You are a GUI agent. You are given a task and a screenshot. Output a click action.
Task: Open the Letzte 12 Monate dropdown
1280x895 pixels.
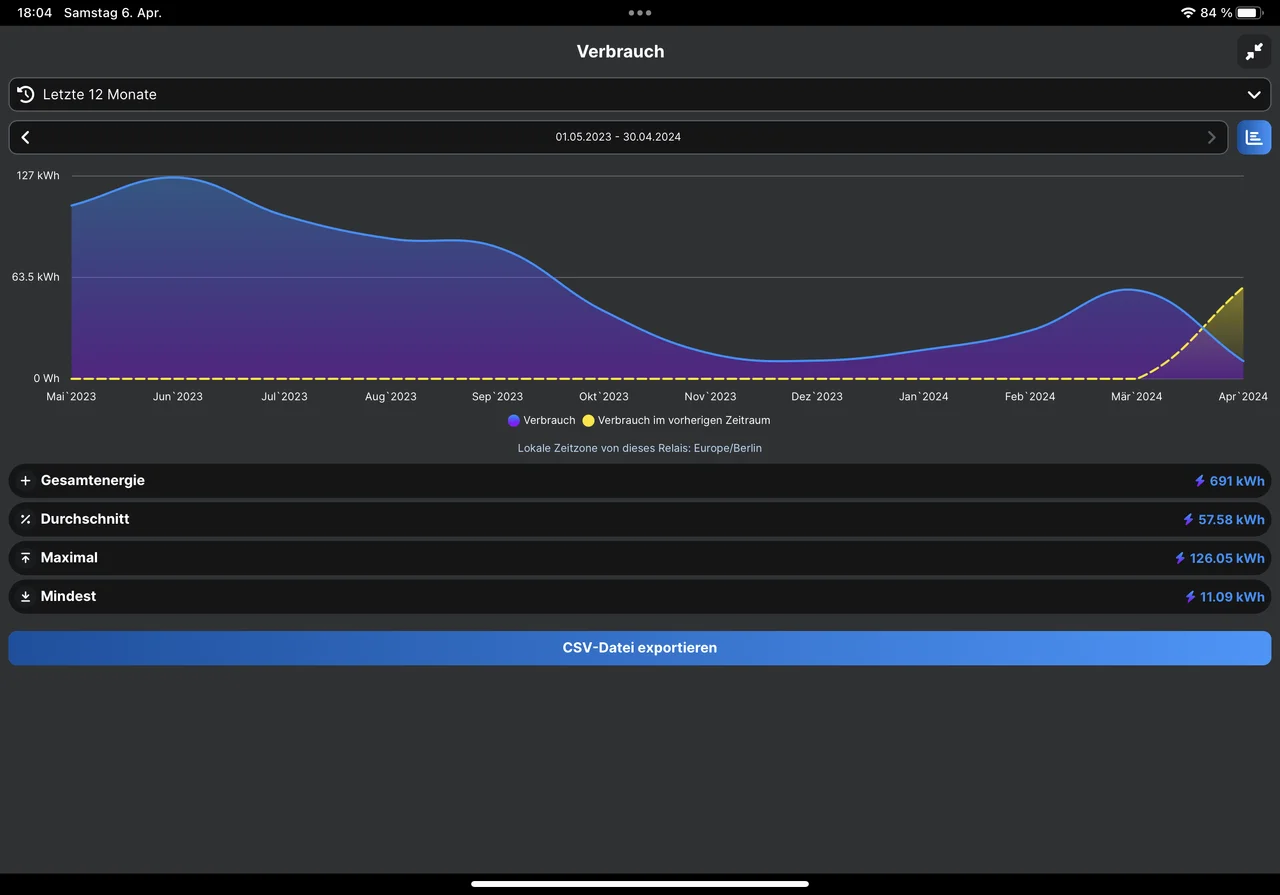[640, 94]
